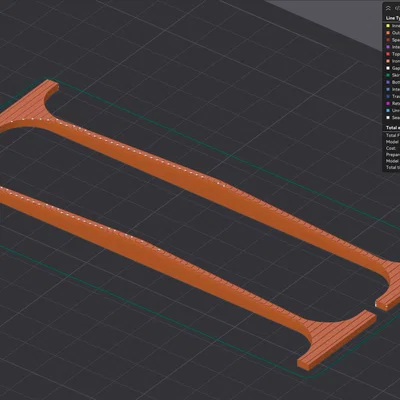This screenshot has width=400, height=400.
Task: Expand the Total estimation section header
Action: click(x=393, y=128)
